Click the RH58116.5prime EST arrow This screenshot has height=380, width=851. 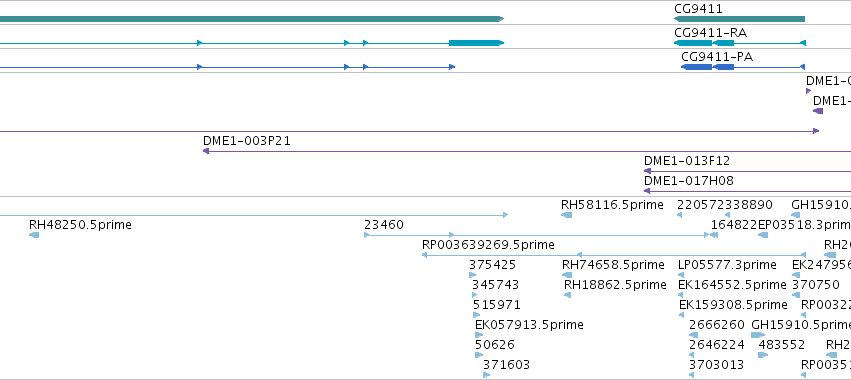[567, 215]
